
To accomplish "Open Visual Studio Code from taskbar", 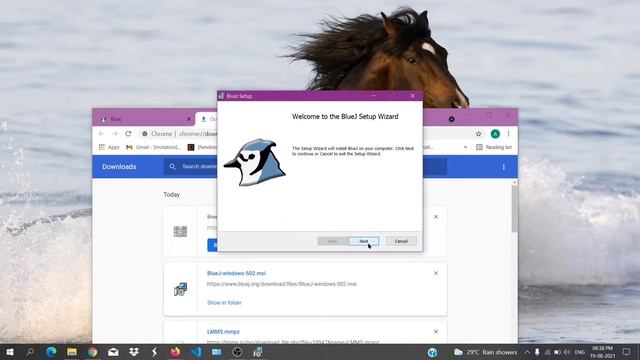I will [196, 352].
